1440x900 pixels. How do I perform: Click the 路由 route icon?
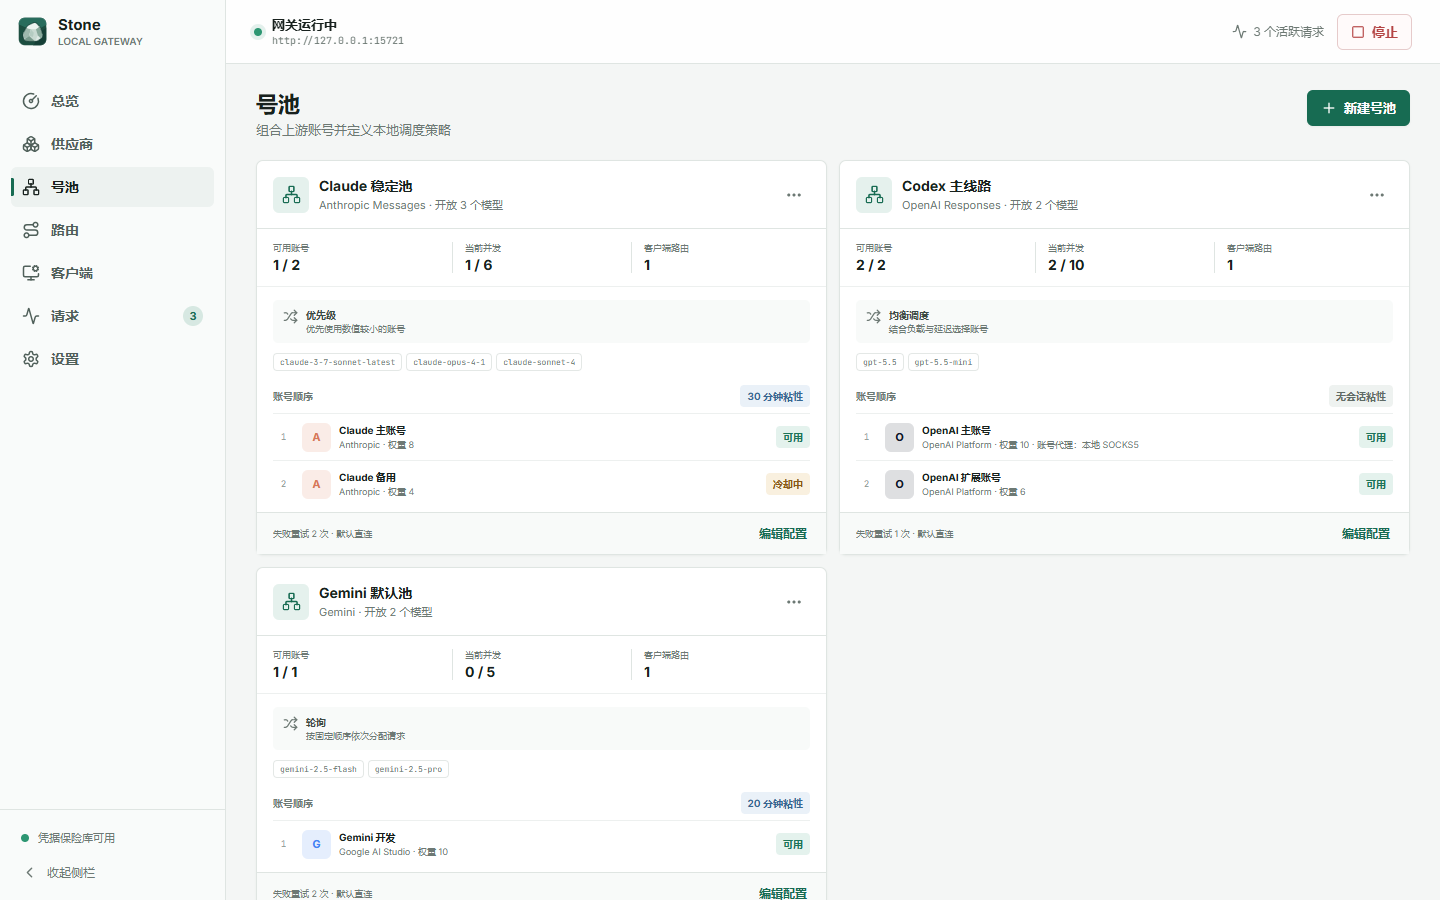[x=31, y=230]
